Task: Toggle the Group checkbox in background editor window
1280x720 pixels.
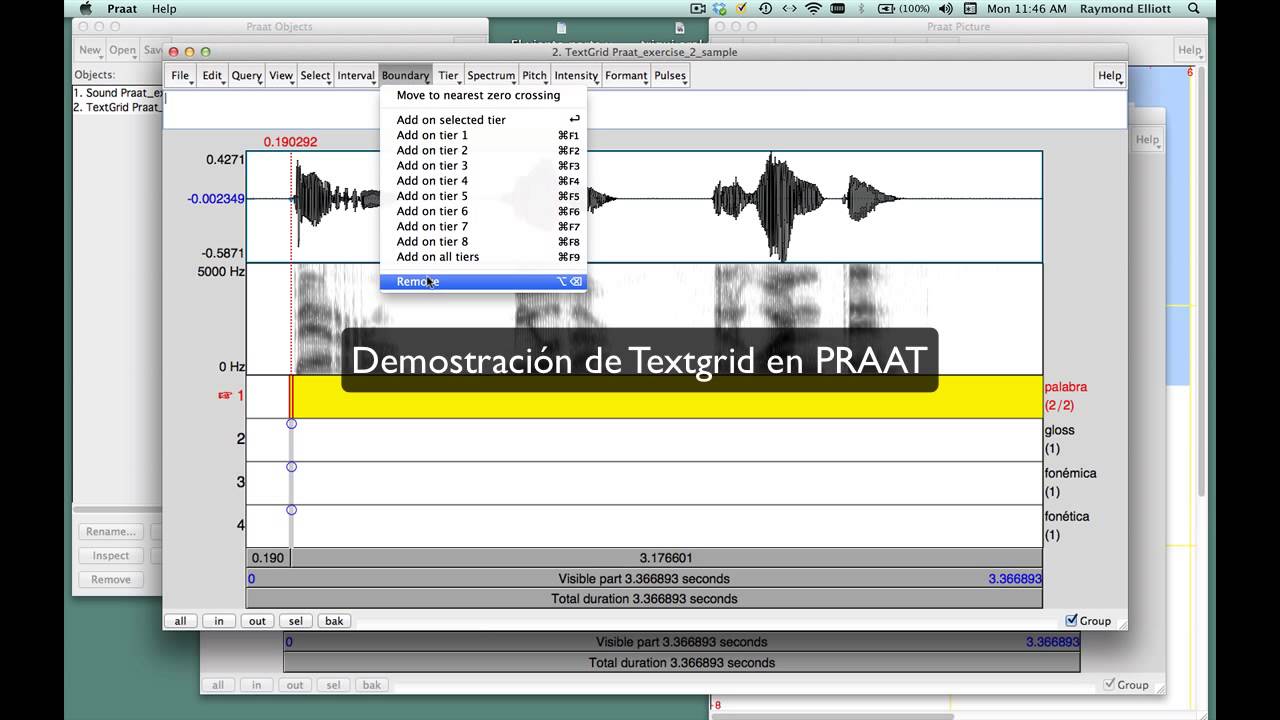Action: pos(1110,684)
